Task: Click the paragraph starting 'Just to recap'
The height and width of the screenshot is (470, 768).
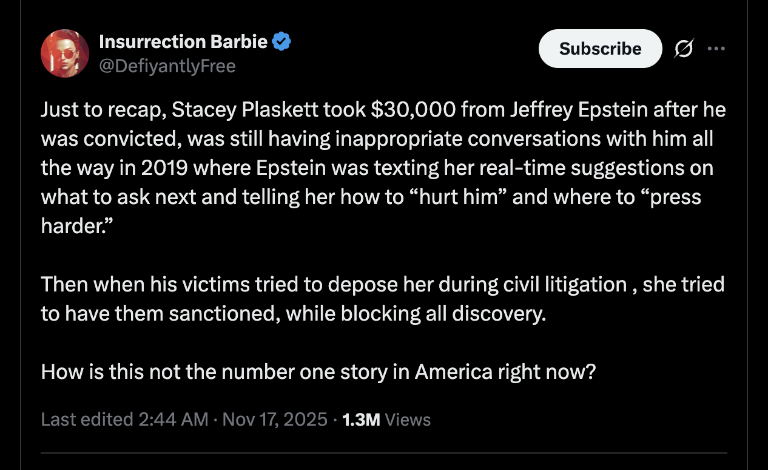Action: pyautogui.click(x=372, y=164)
